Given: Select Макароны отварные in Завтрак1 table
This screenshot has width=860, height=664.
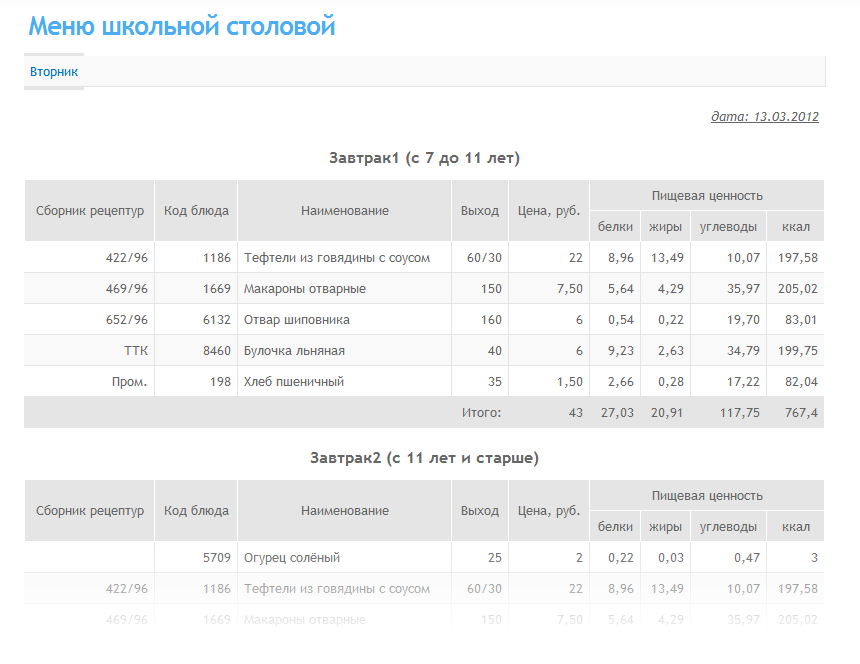Looking at the screenshot, I should click(304, 289).
